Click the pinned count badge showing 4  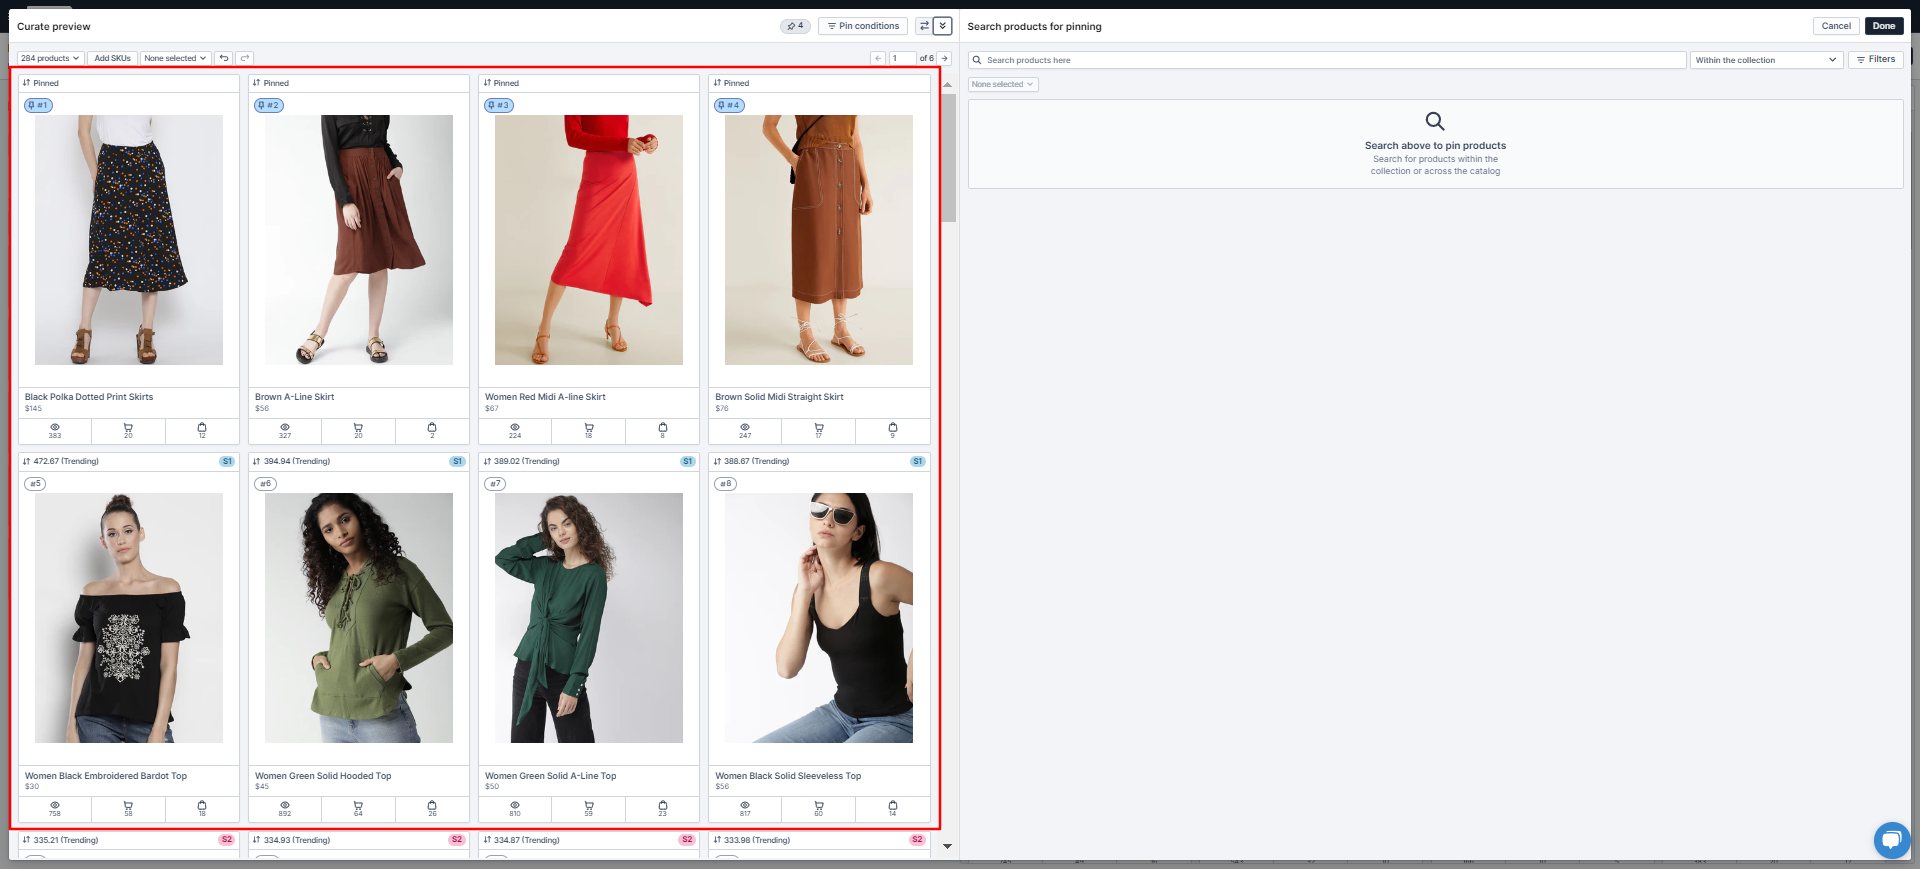click(795, 26)
